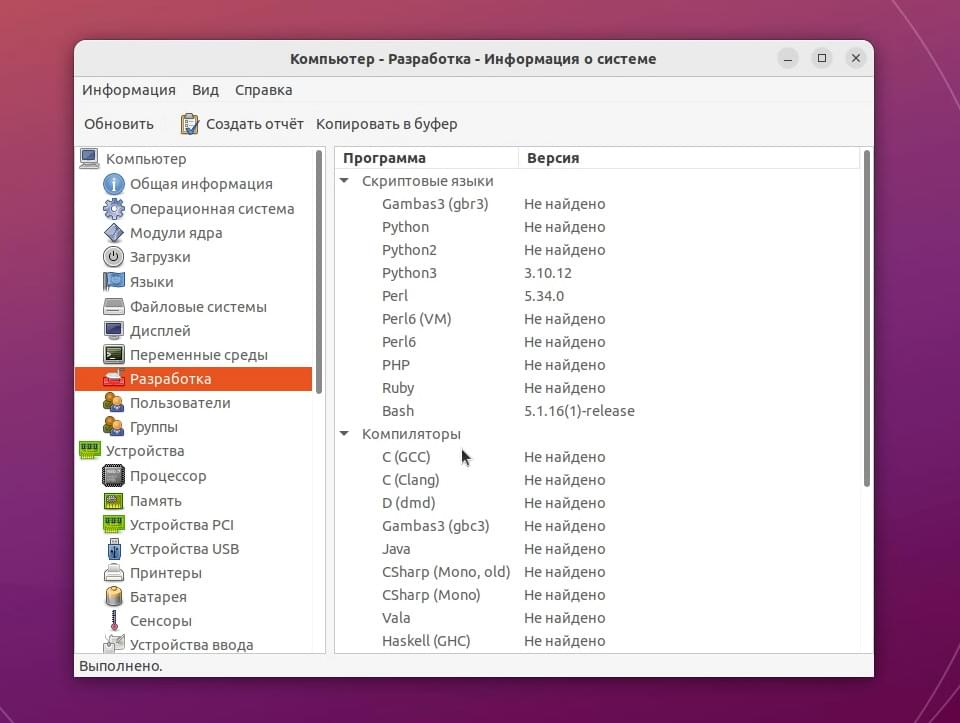Select Переменные среды in the sidebar
Viewport: 960px width, 723px height.
tap(198, 355)
